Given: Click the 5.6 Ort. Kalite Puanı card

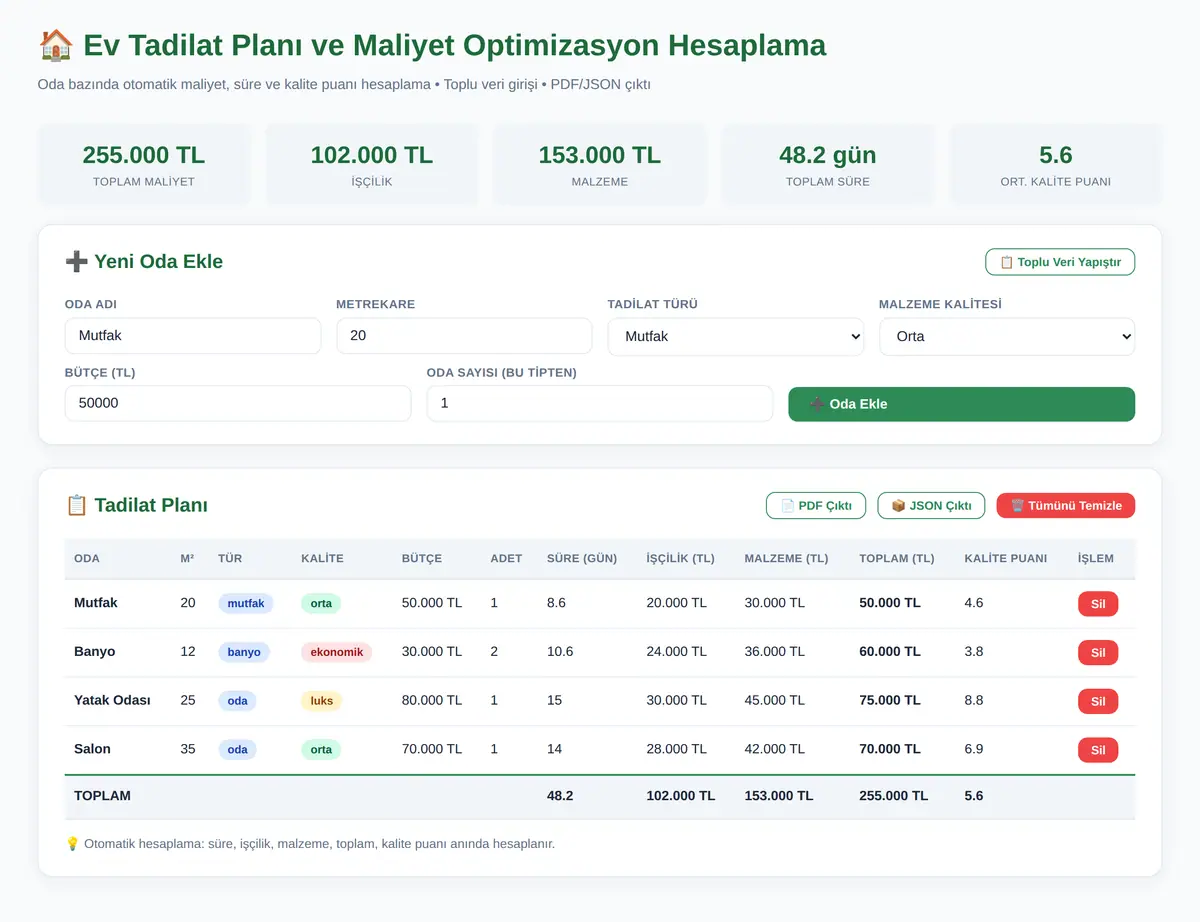Looking at the screenshot, I should coord(1056,165).
